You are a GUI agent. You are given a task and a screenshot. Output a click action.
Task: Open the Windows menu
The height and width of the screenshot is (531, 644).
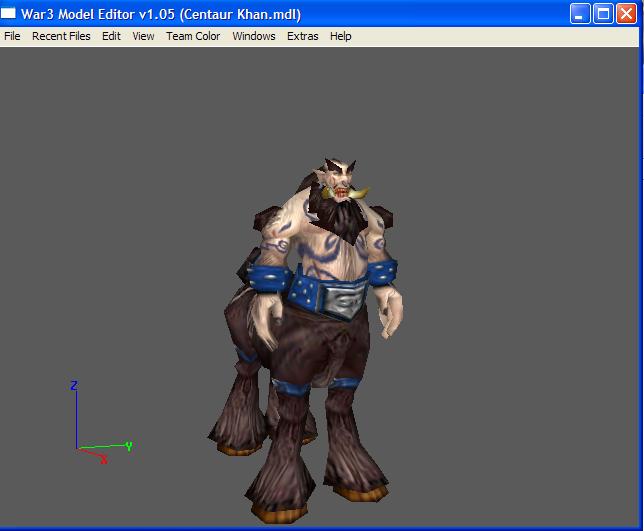[x=254, y=36]
